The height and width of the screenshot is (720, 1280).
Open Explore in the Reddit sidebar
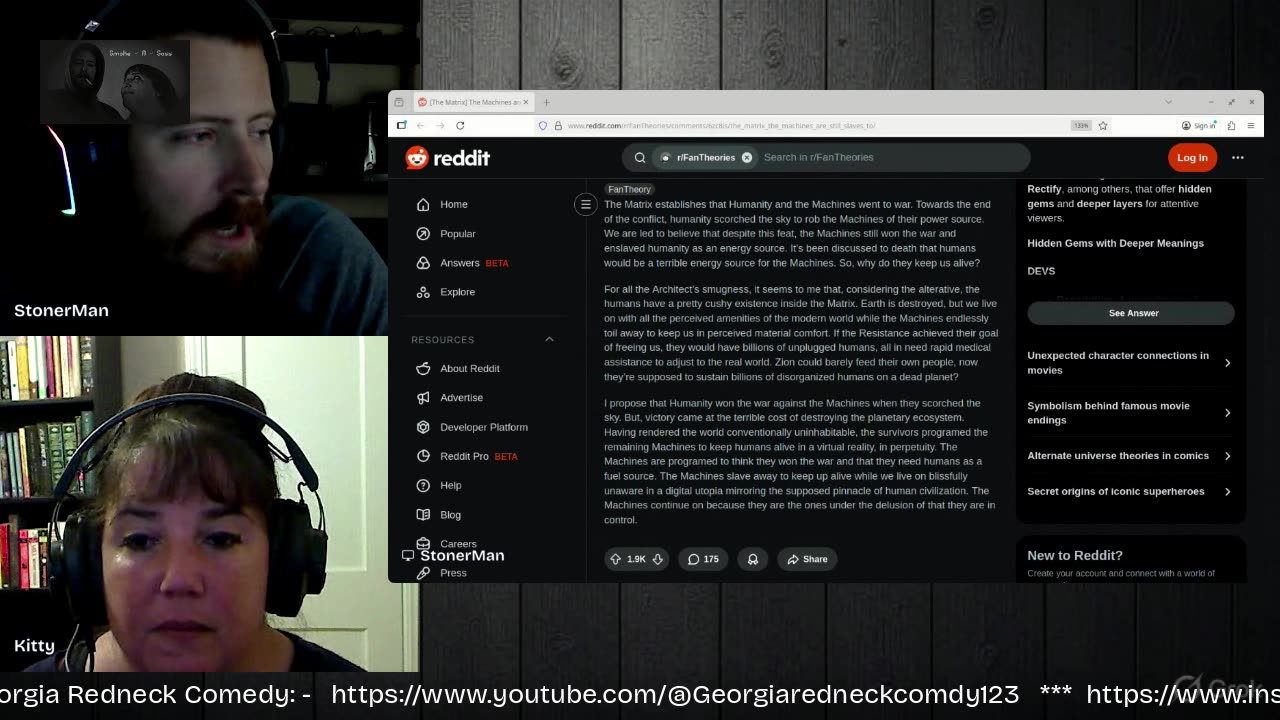pyautogui.click(x=457, y=292)
